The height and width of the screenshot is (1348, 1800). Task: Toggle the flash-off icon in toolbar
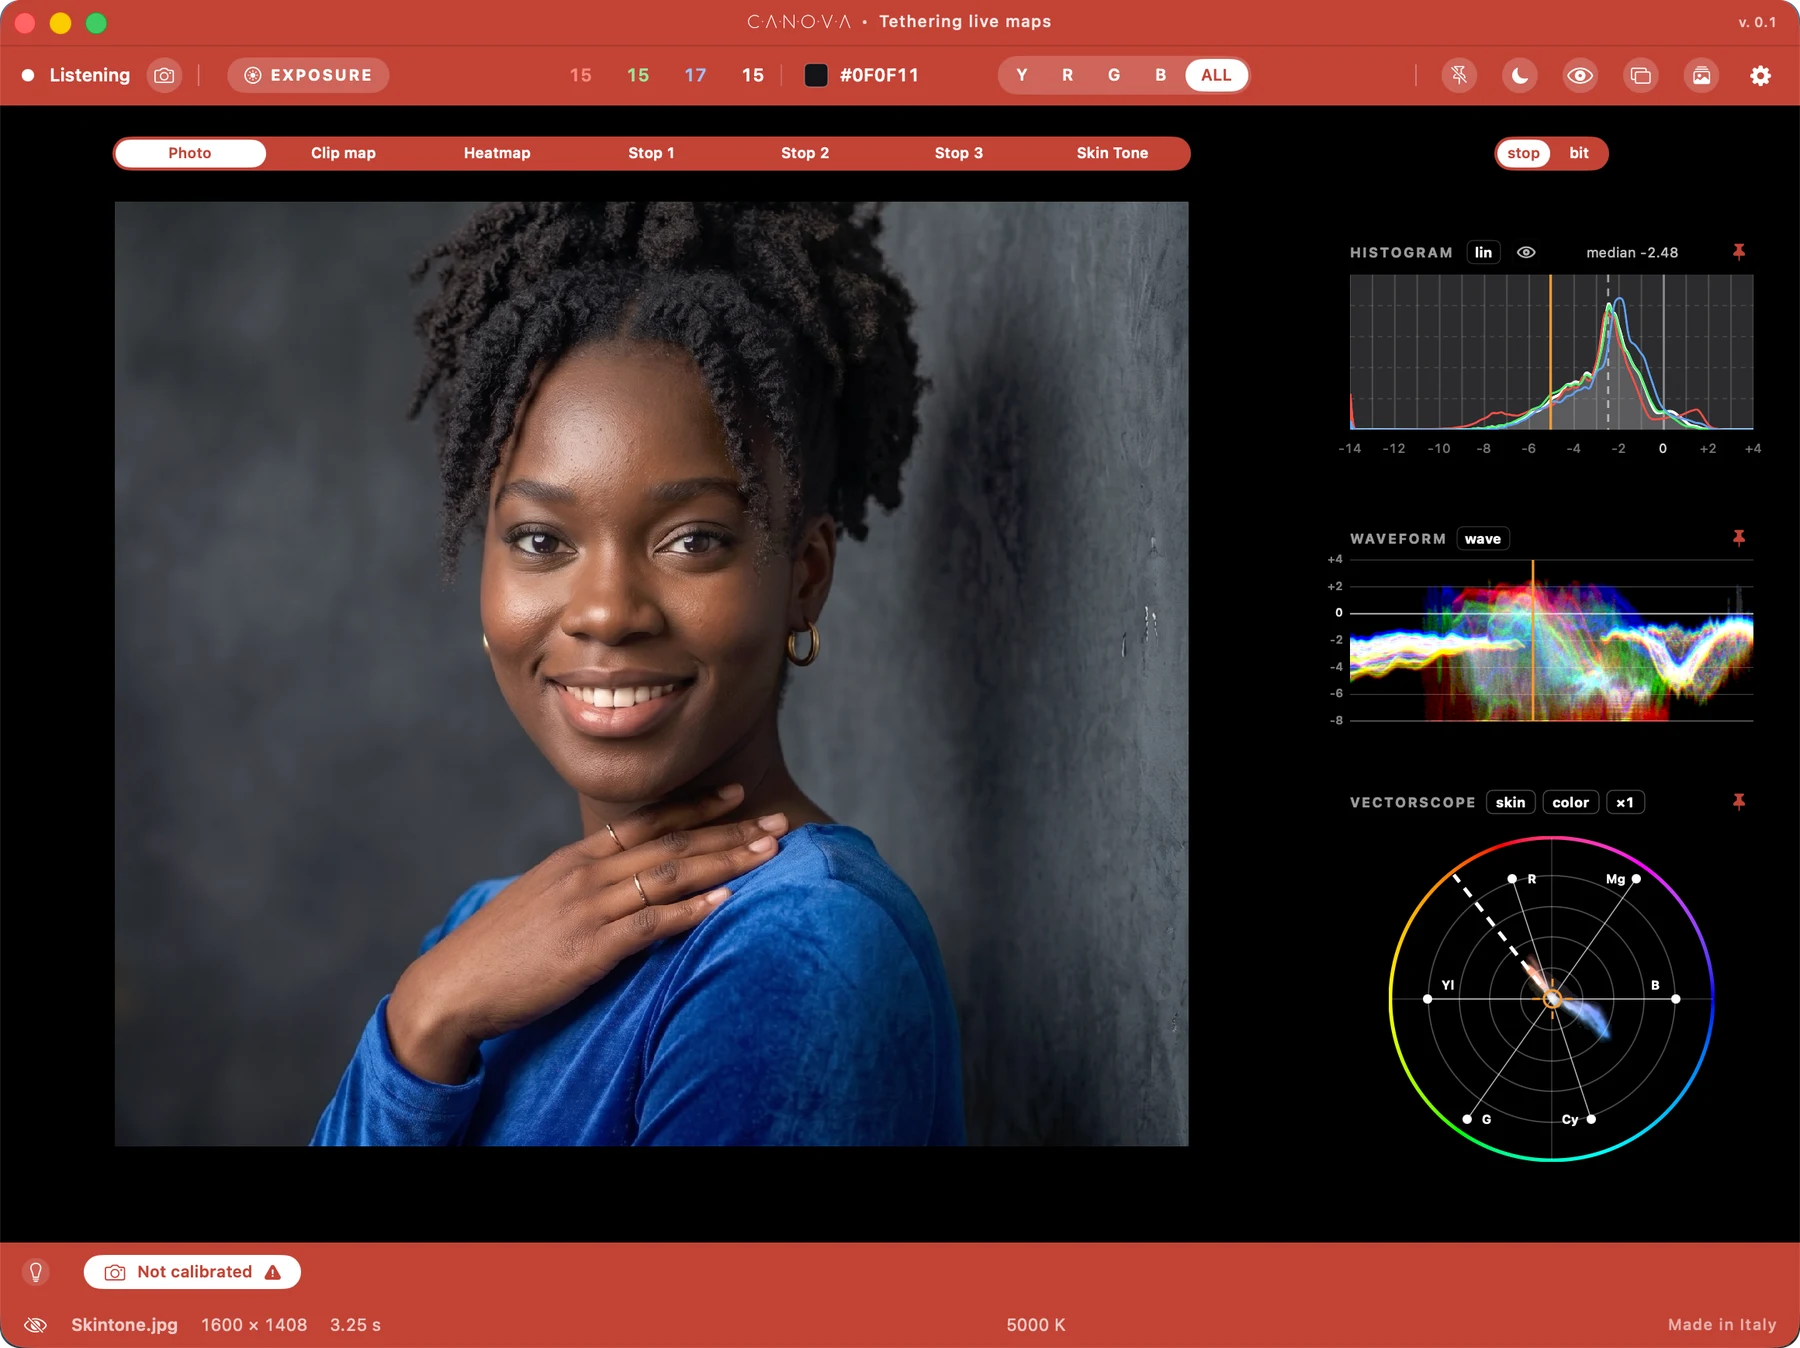click(x=1459, y=75)
